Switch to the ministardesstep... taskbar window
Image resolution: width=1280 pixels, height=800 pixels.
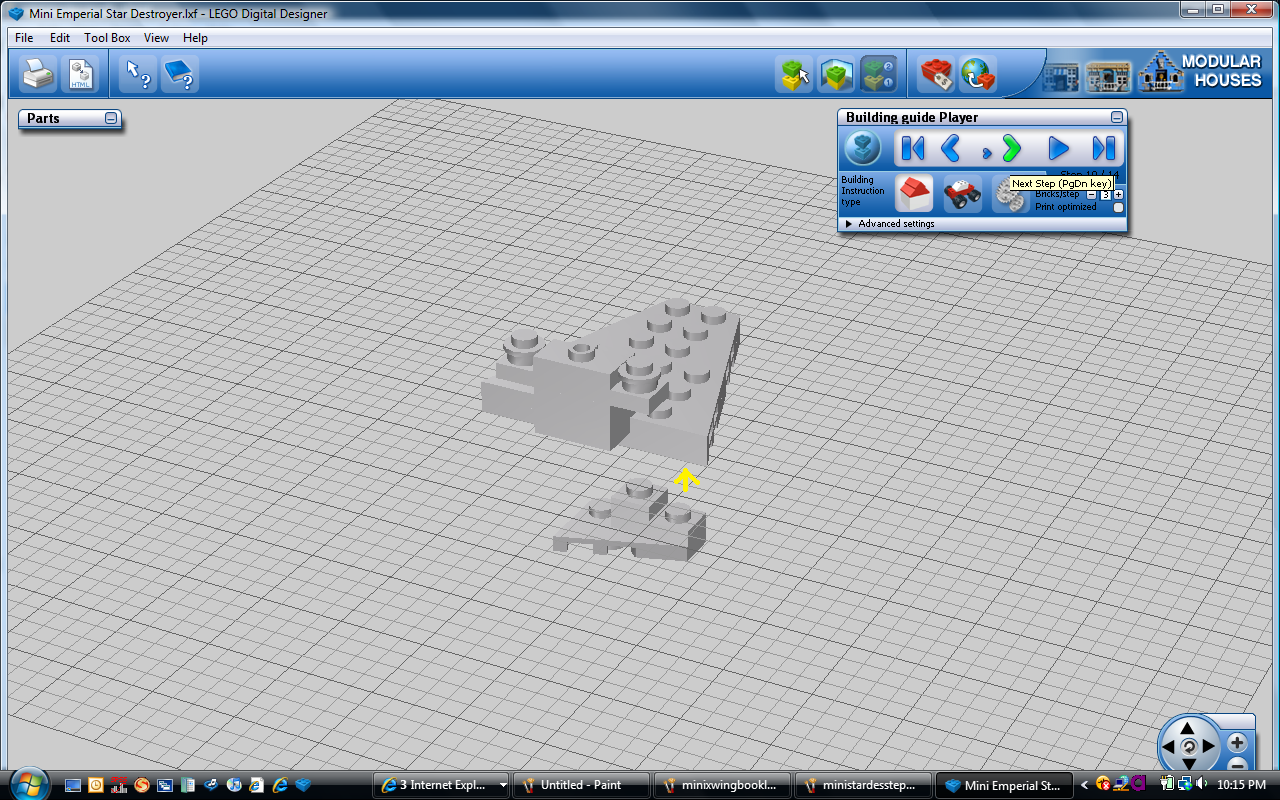(861, 785)
